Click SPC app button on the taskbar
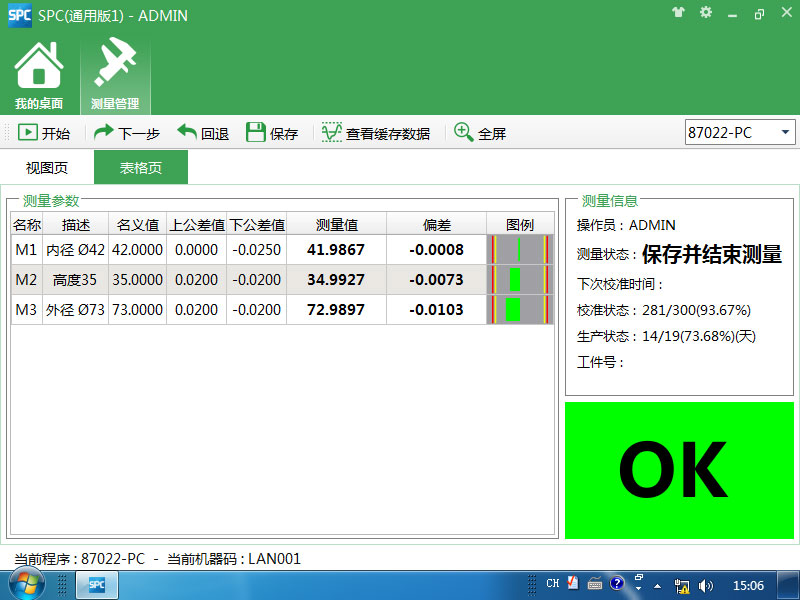 click(97, 585)
